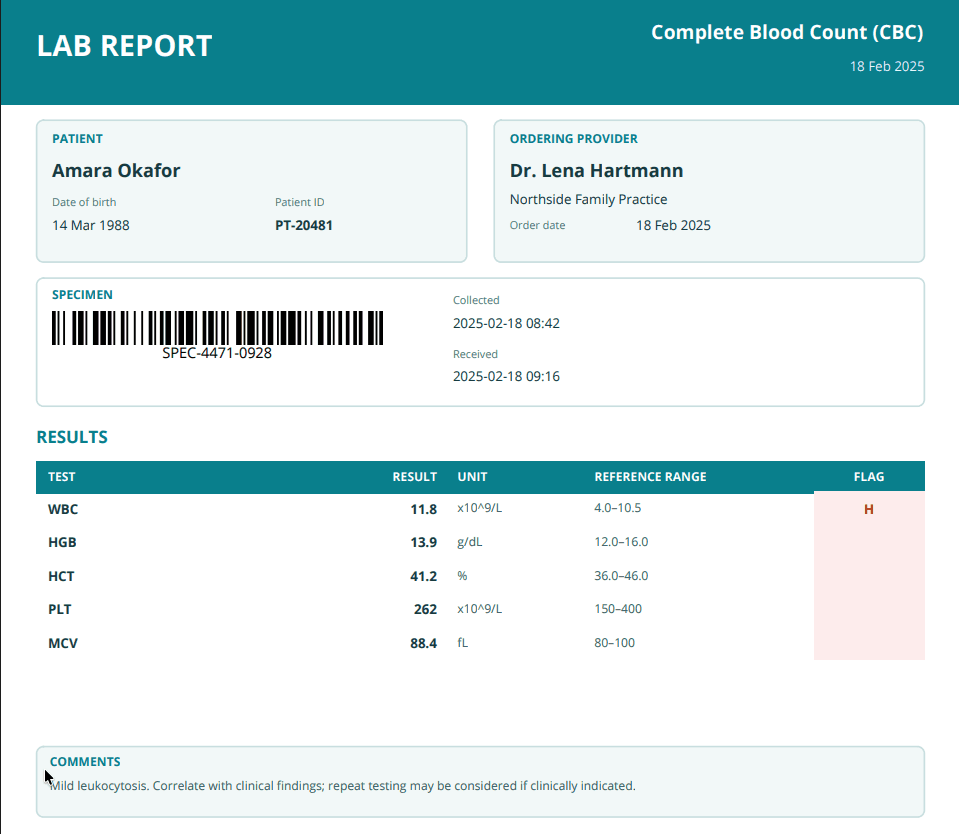
Task: Click HCT result value 41.2
Action: click(423, 577)
